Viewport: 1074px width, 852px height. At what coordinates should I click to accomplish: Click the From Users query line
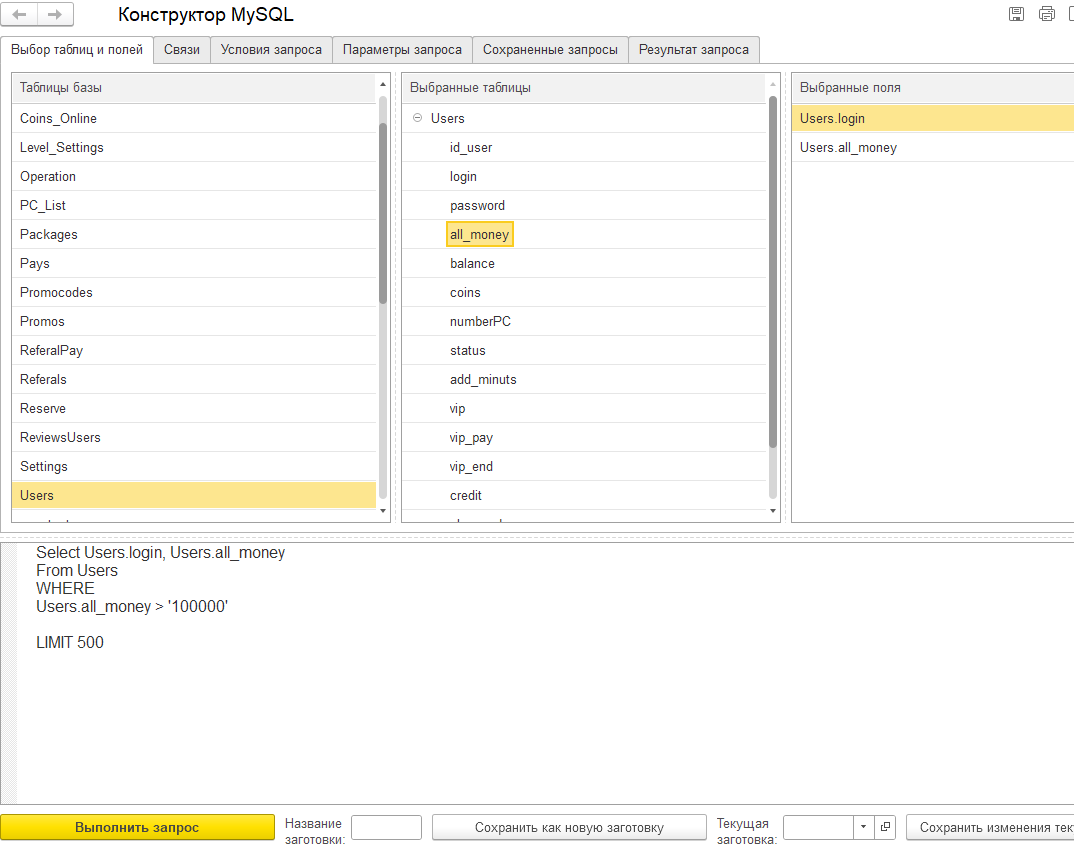[x=77, y=570]
